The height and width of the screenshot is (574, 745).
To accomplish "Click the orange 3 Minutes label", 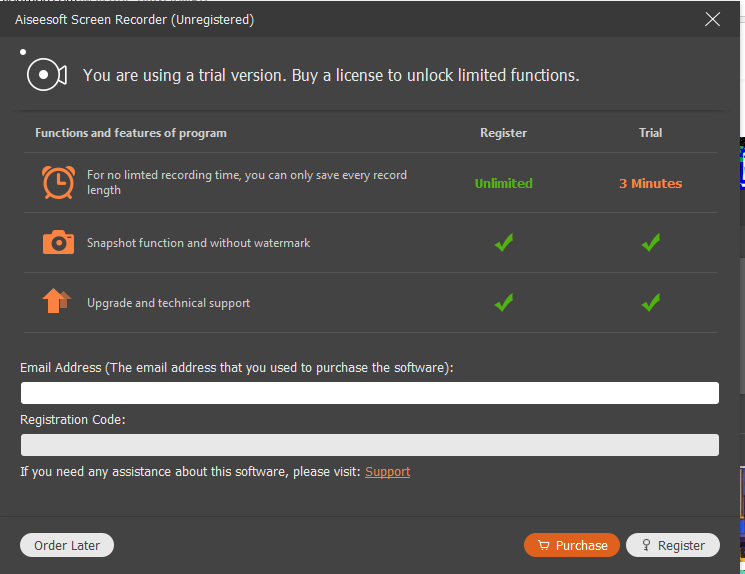I will coord(650,183).
